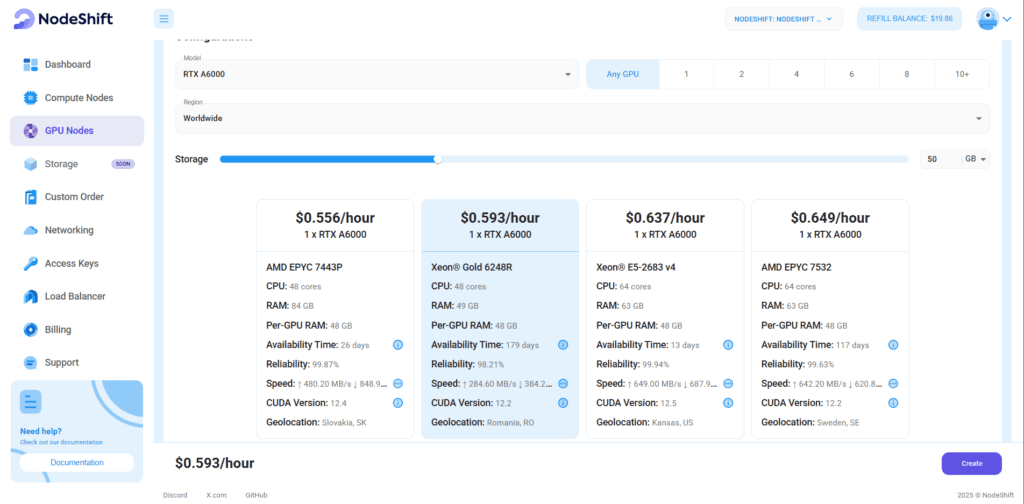The width and height of the screenshot is (1024, 504).
Task: Expand speed details for AMD EPYC 7532
Action: tap(893, 383)
